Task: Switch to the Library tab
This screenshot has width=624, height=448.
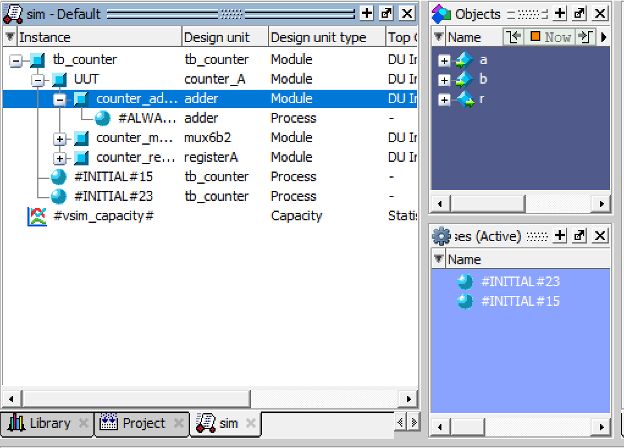Action: tap(40, 423)
